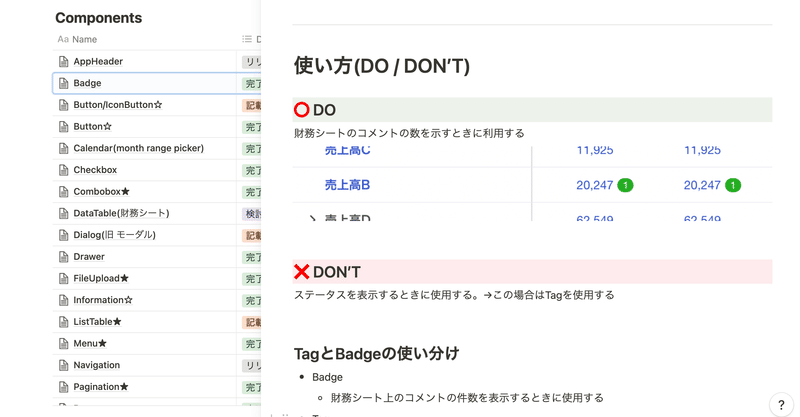
Task: Open the Button/IconButton☆ page
Action: click(117, 105)
